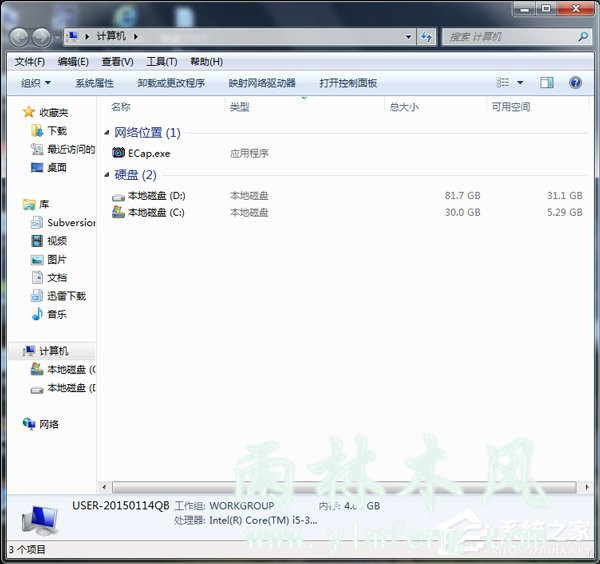Click the Favorites star icon
This screenshot has height=564, width=600.
point(29,112)
